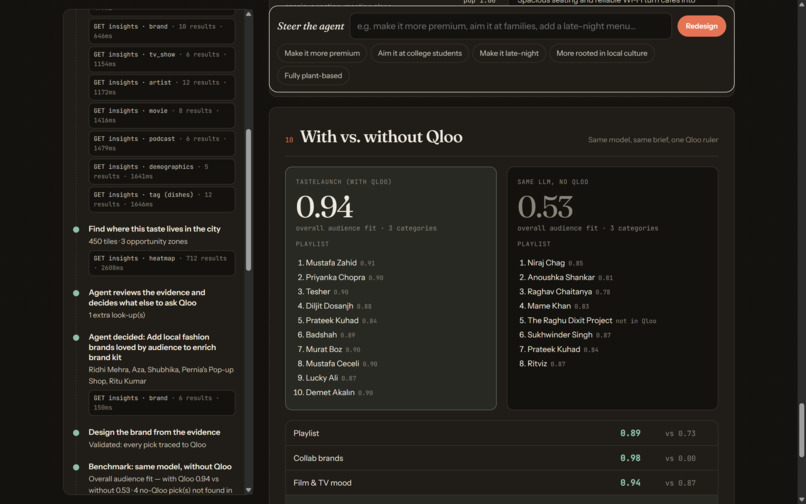Click the Film & TV mood comparison row
Viewport: 806px width, 504px height.
tap(502, 483)
